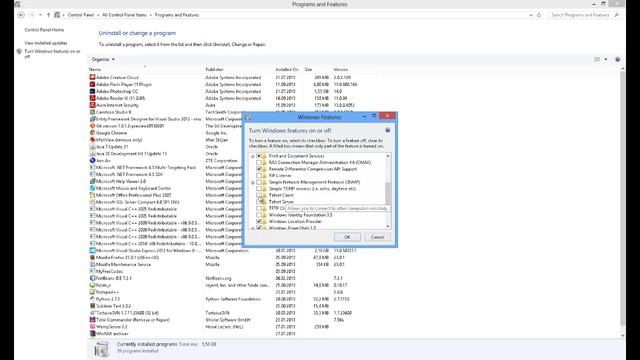The image size is (640, 360).
Task: Select the WampServer 2.2 icon
Action: point(92,327)
